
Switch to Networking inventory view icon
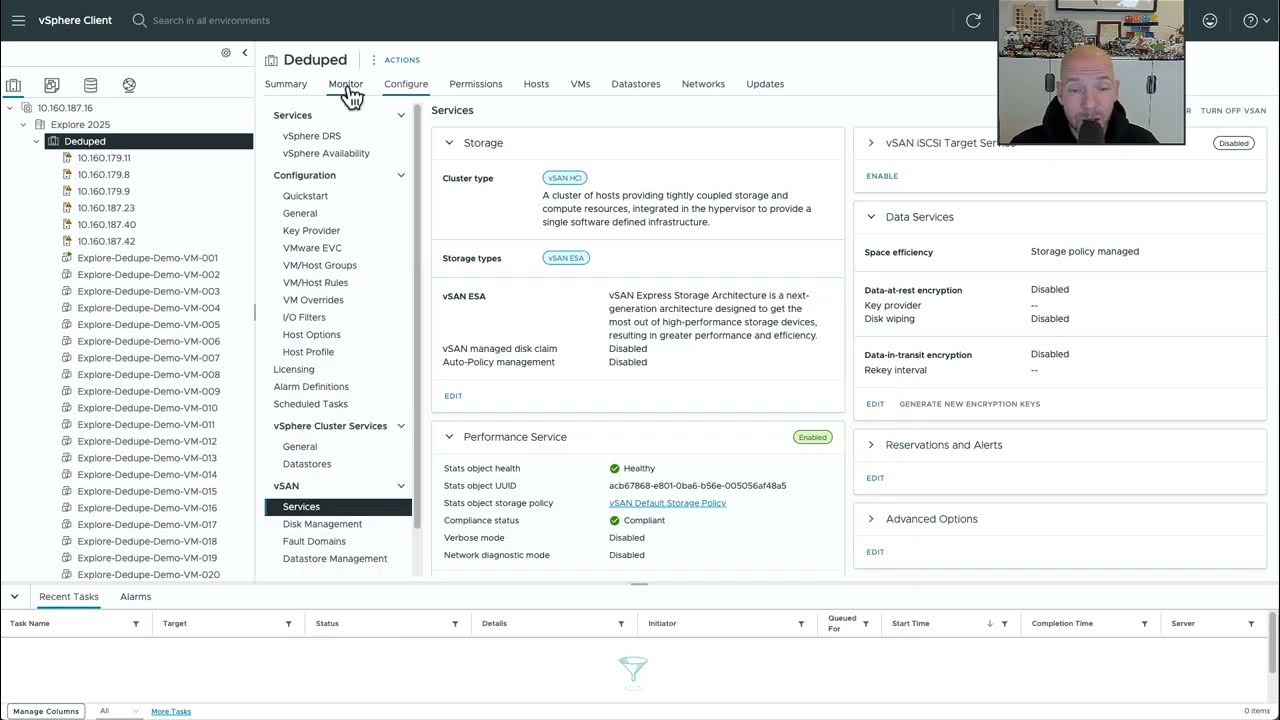pos(129,85)
